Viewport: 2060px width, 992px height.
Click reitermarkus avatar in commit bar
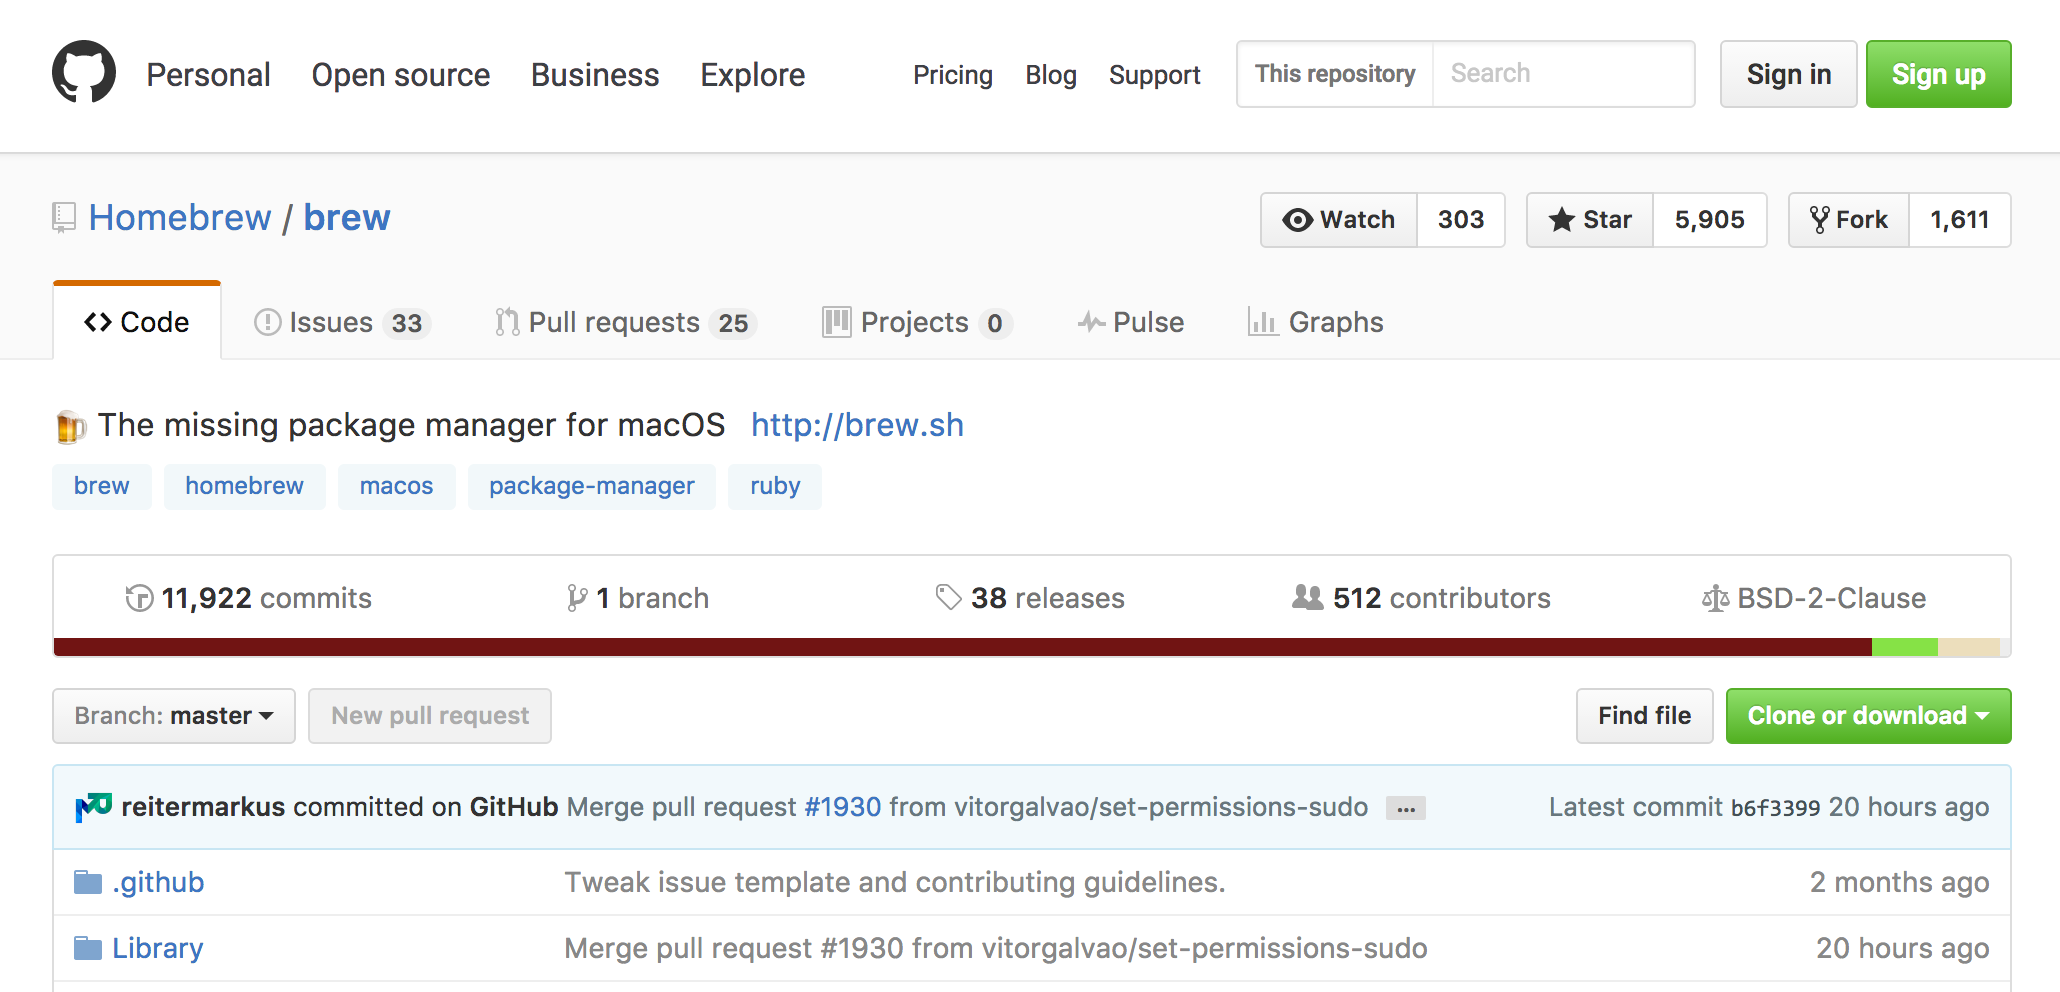point(94,806)
